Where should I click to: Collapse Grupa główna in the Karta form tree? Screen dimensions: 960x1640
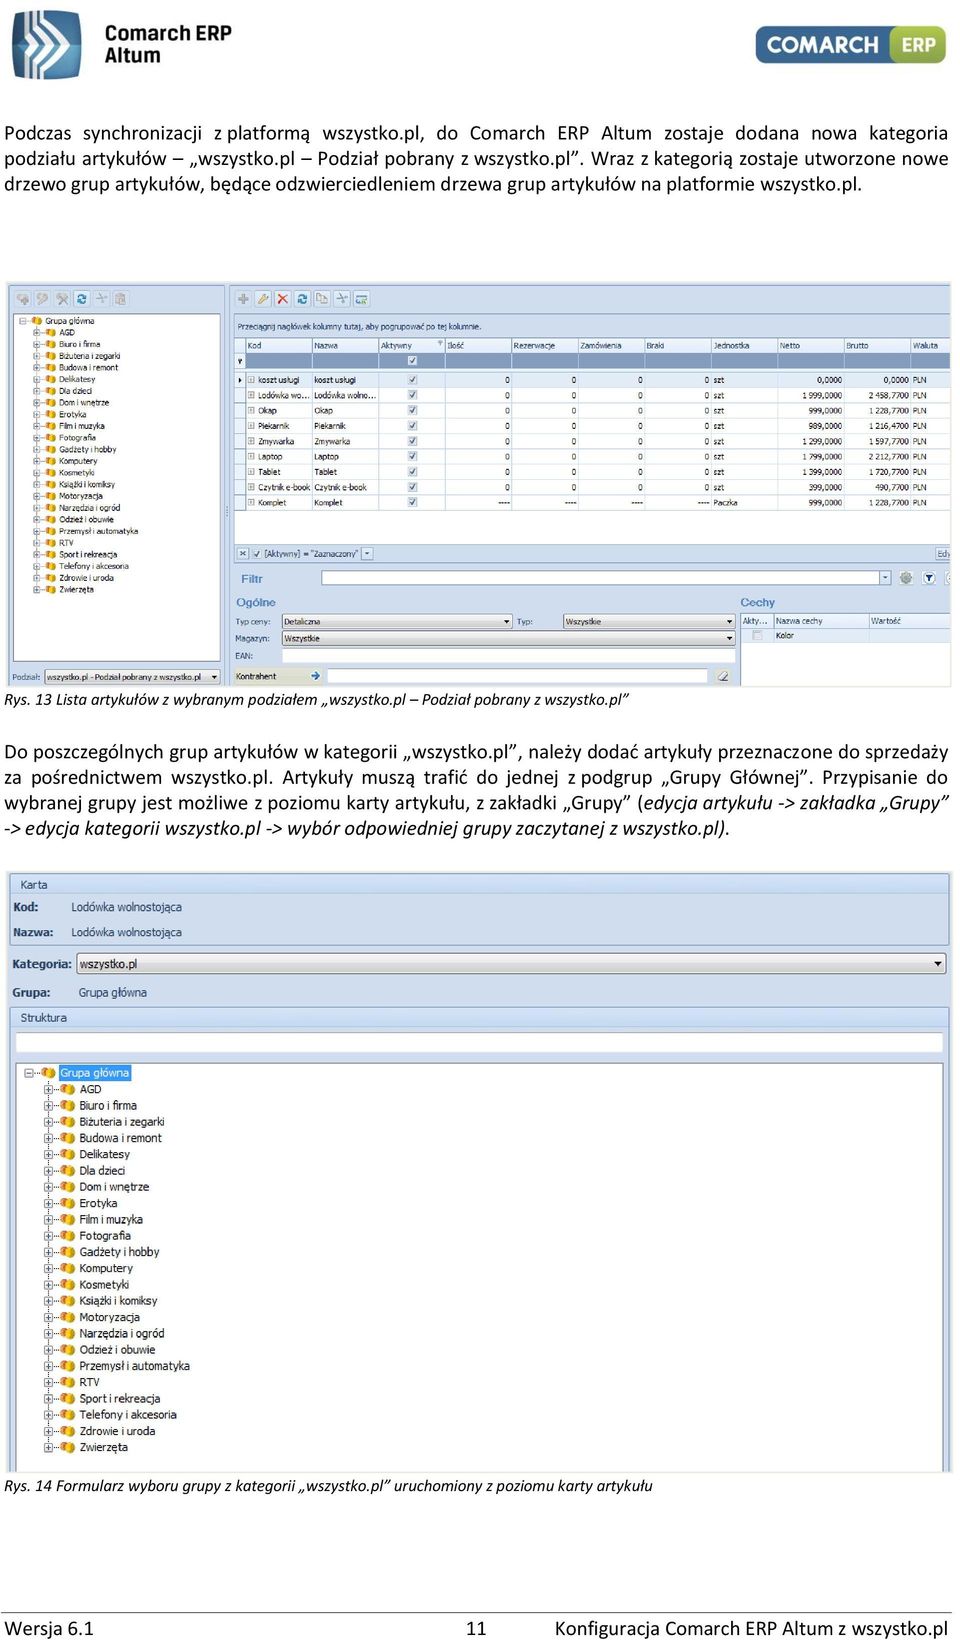click(28, 1073)
